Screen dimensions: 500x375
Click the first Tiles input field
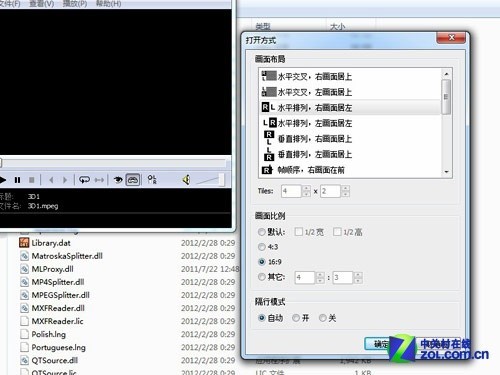291,191
